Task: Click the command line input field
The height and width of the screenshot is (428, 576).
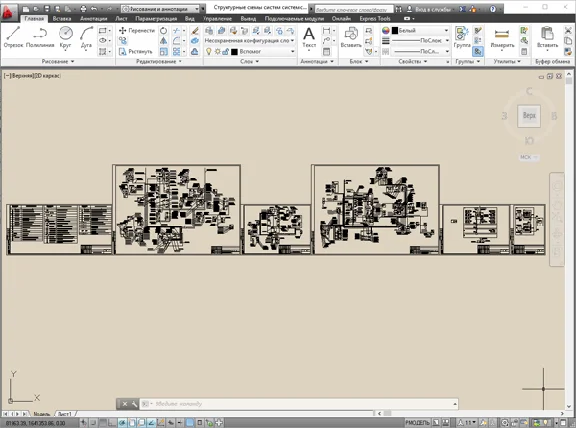Action: [x=298, y=404]
